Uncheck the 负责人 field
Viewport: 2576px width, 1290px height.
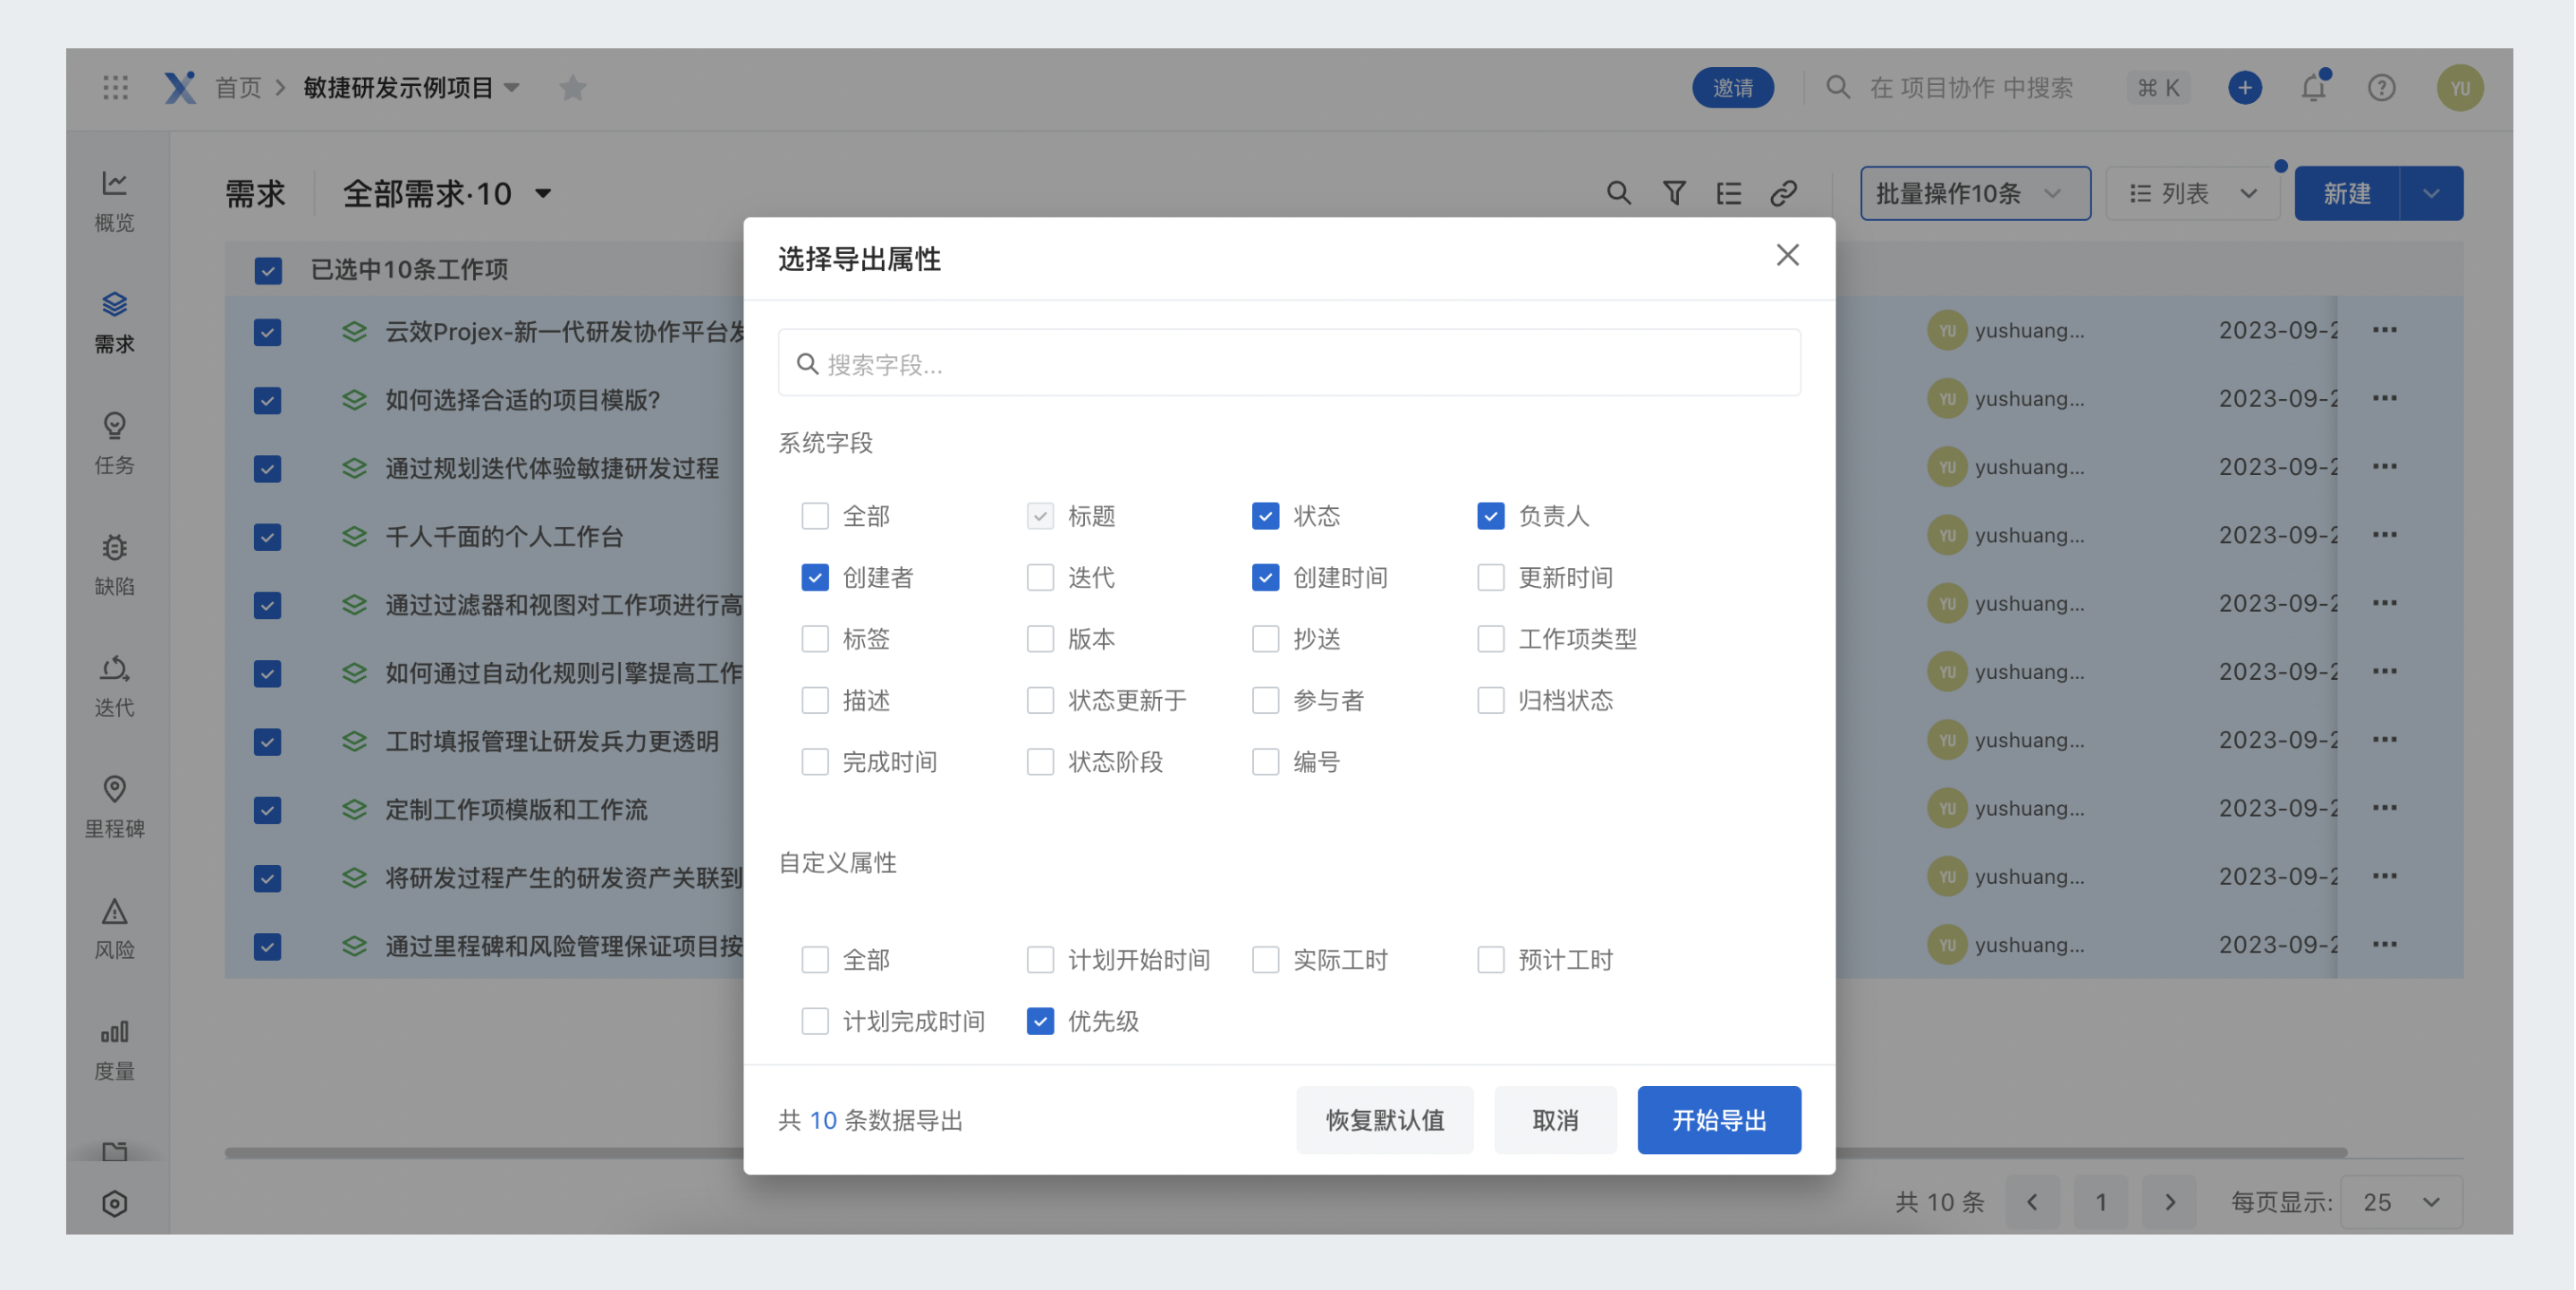[x=1490, y=516]
